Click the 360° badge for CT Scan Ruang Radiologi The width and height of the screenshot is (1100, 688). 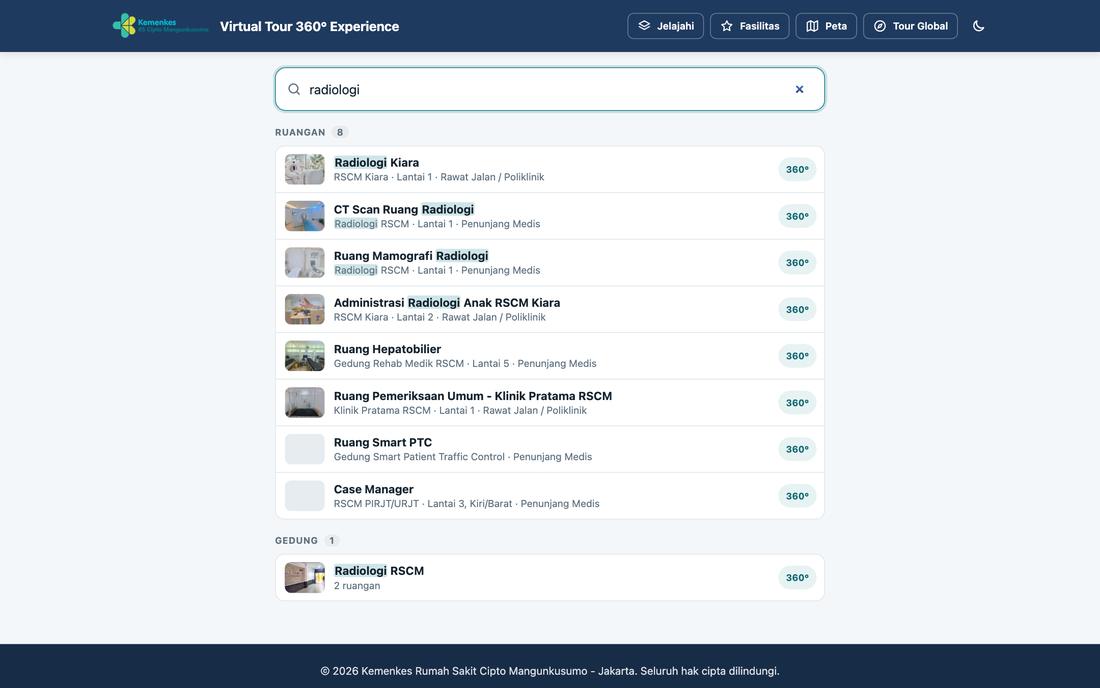(x=797, y=216)
